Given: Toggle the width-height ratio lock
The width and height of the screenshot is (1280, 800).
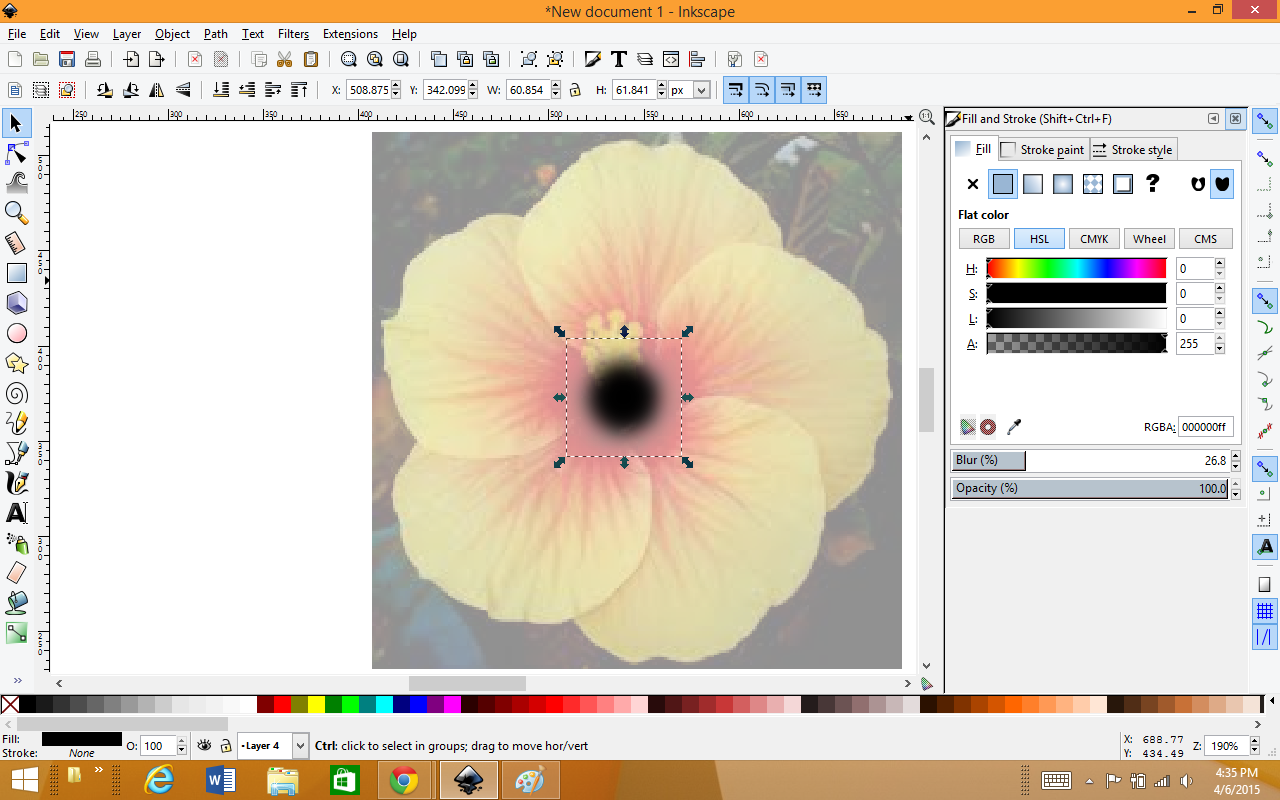Looking at the screenshot, I should coord(575,90).
